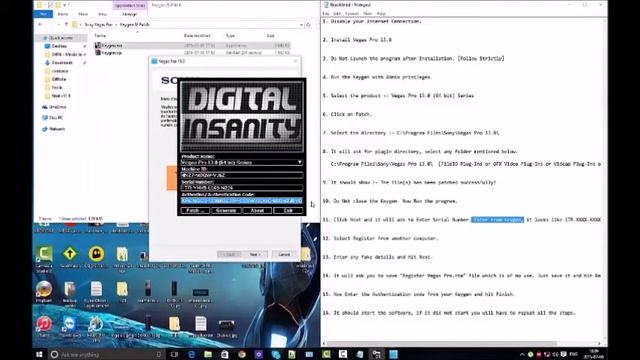Click the Activation Code field in the keygen
640x360 pixels.
tap(242, 200)
